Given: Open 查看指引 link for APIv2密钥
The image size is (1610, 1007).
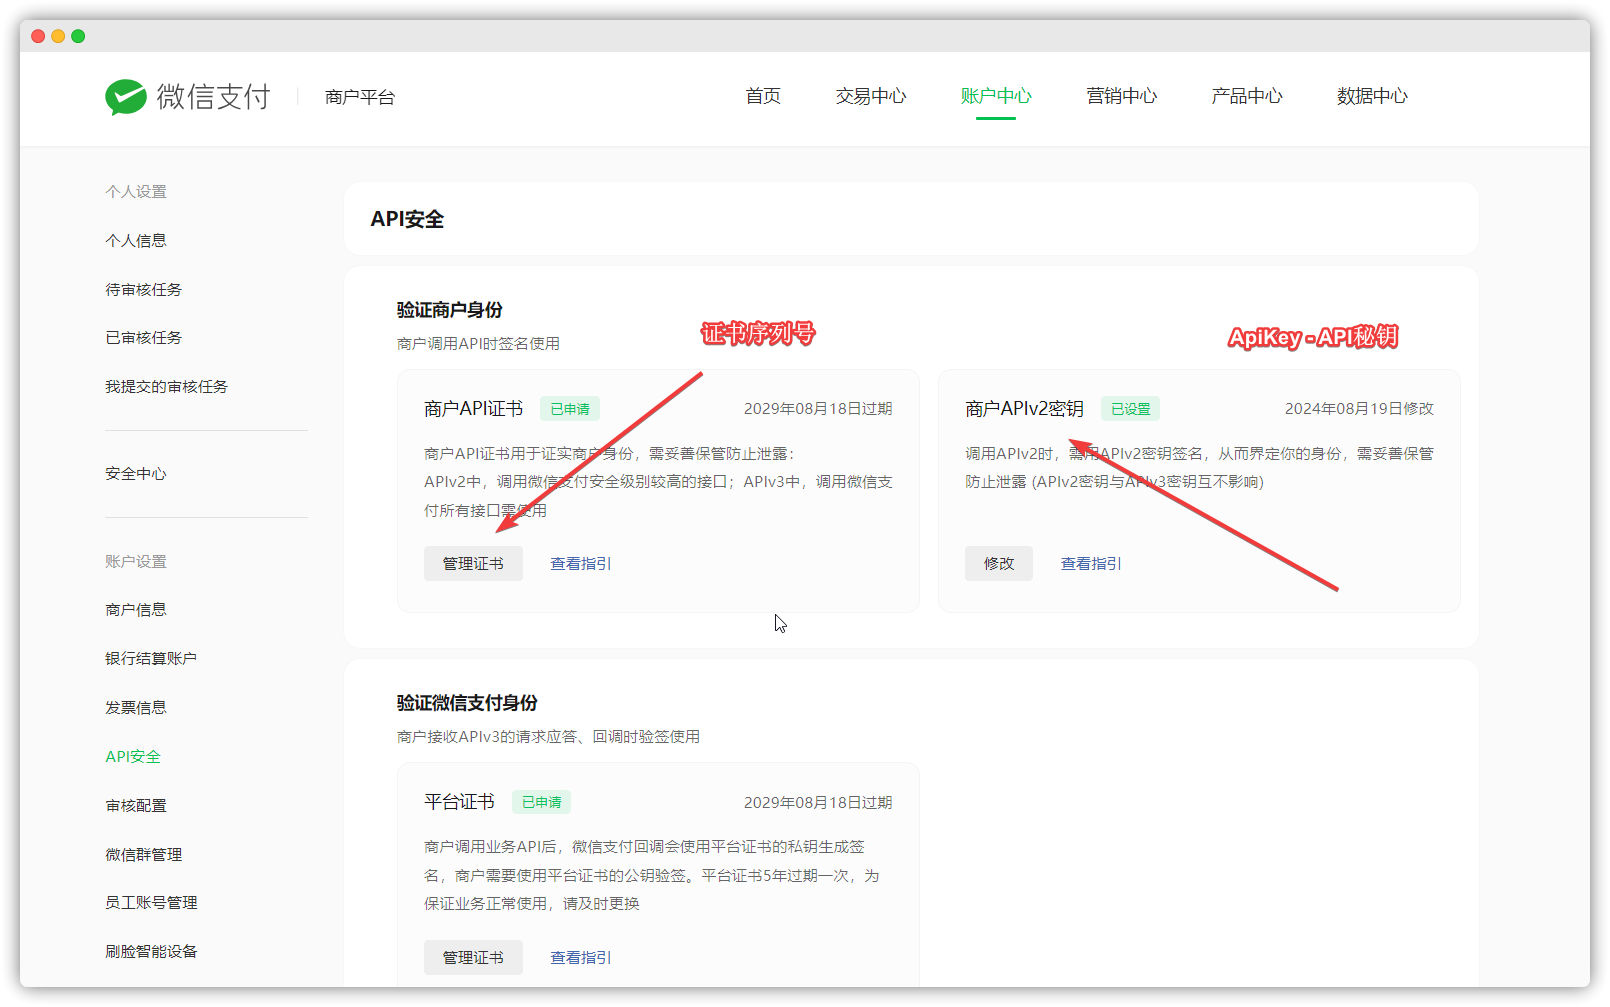Looking at the screenshot, I should coord(1091,564).
